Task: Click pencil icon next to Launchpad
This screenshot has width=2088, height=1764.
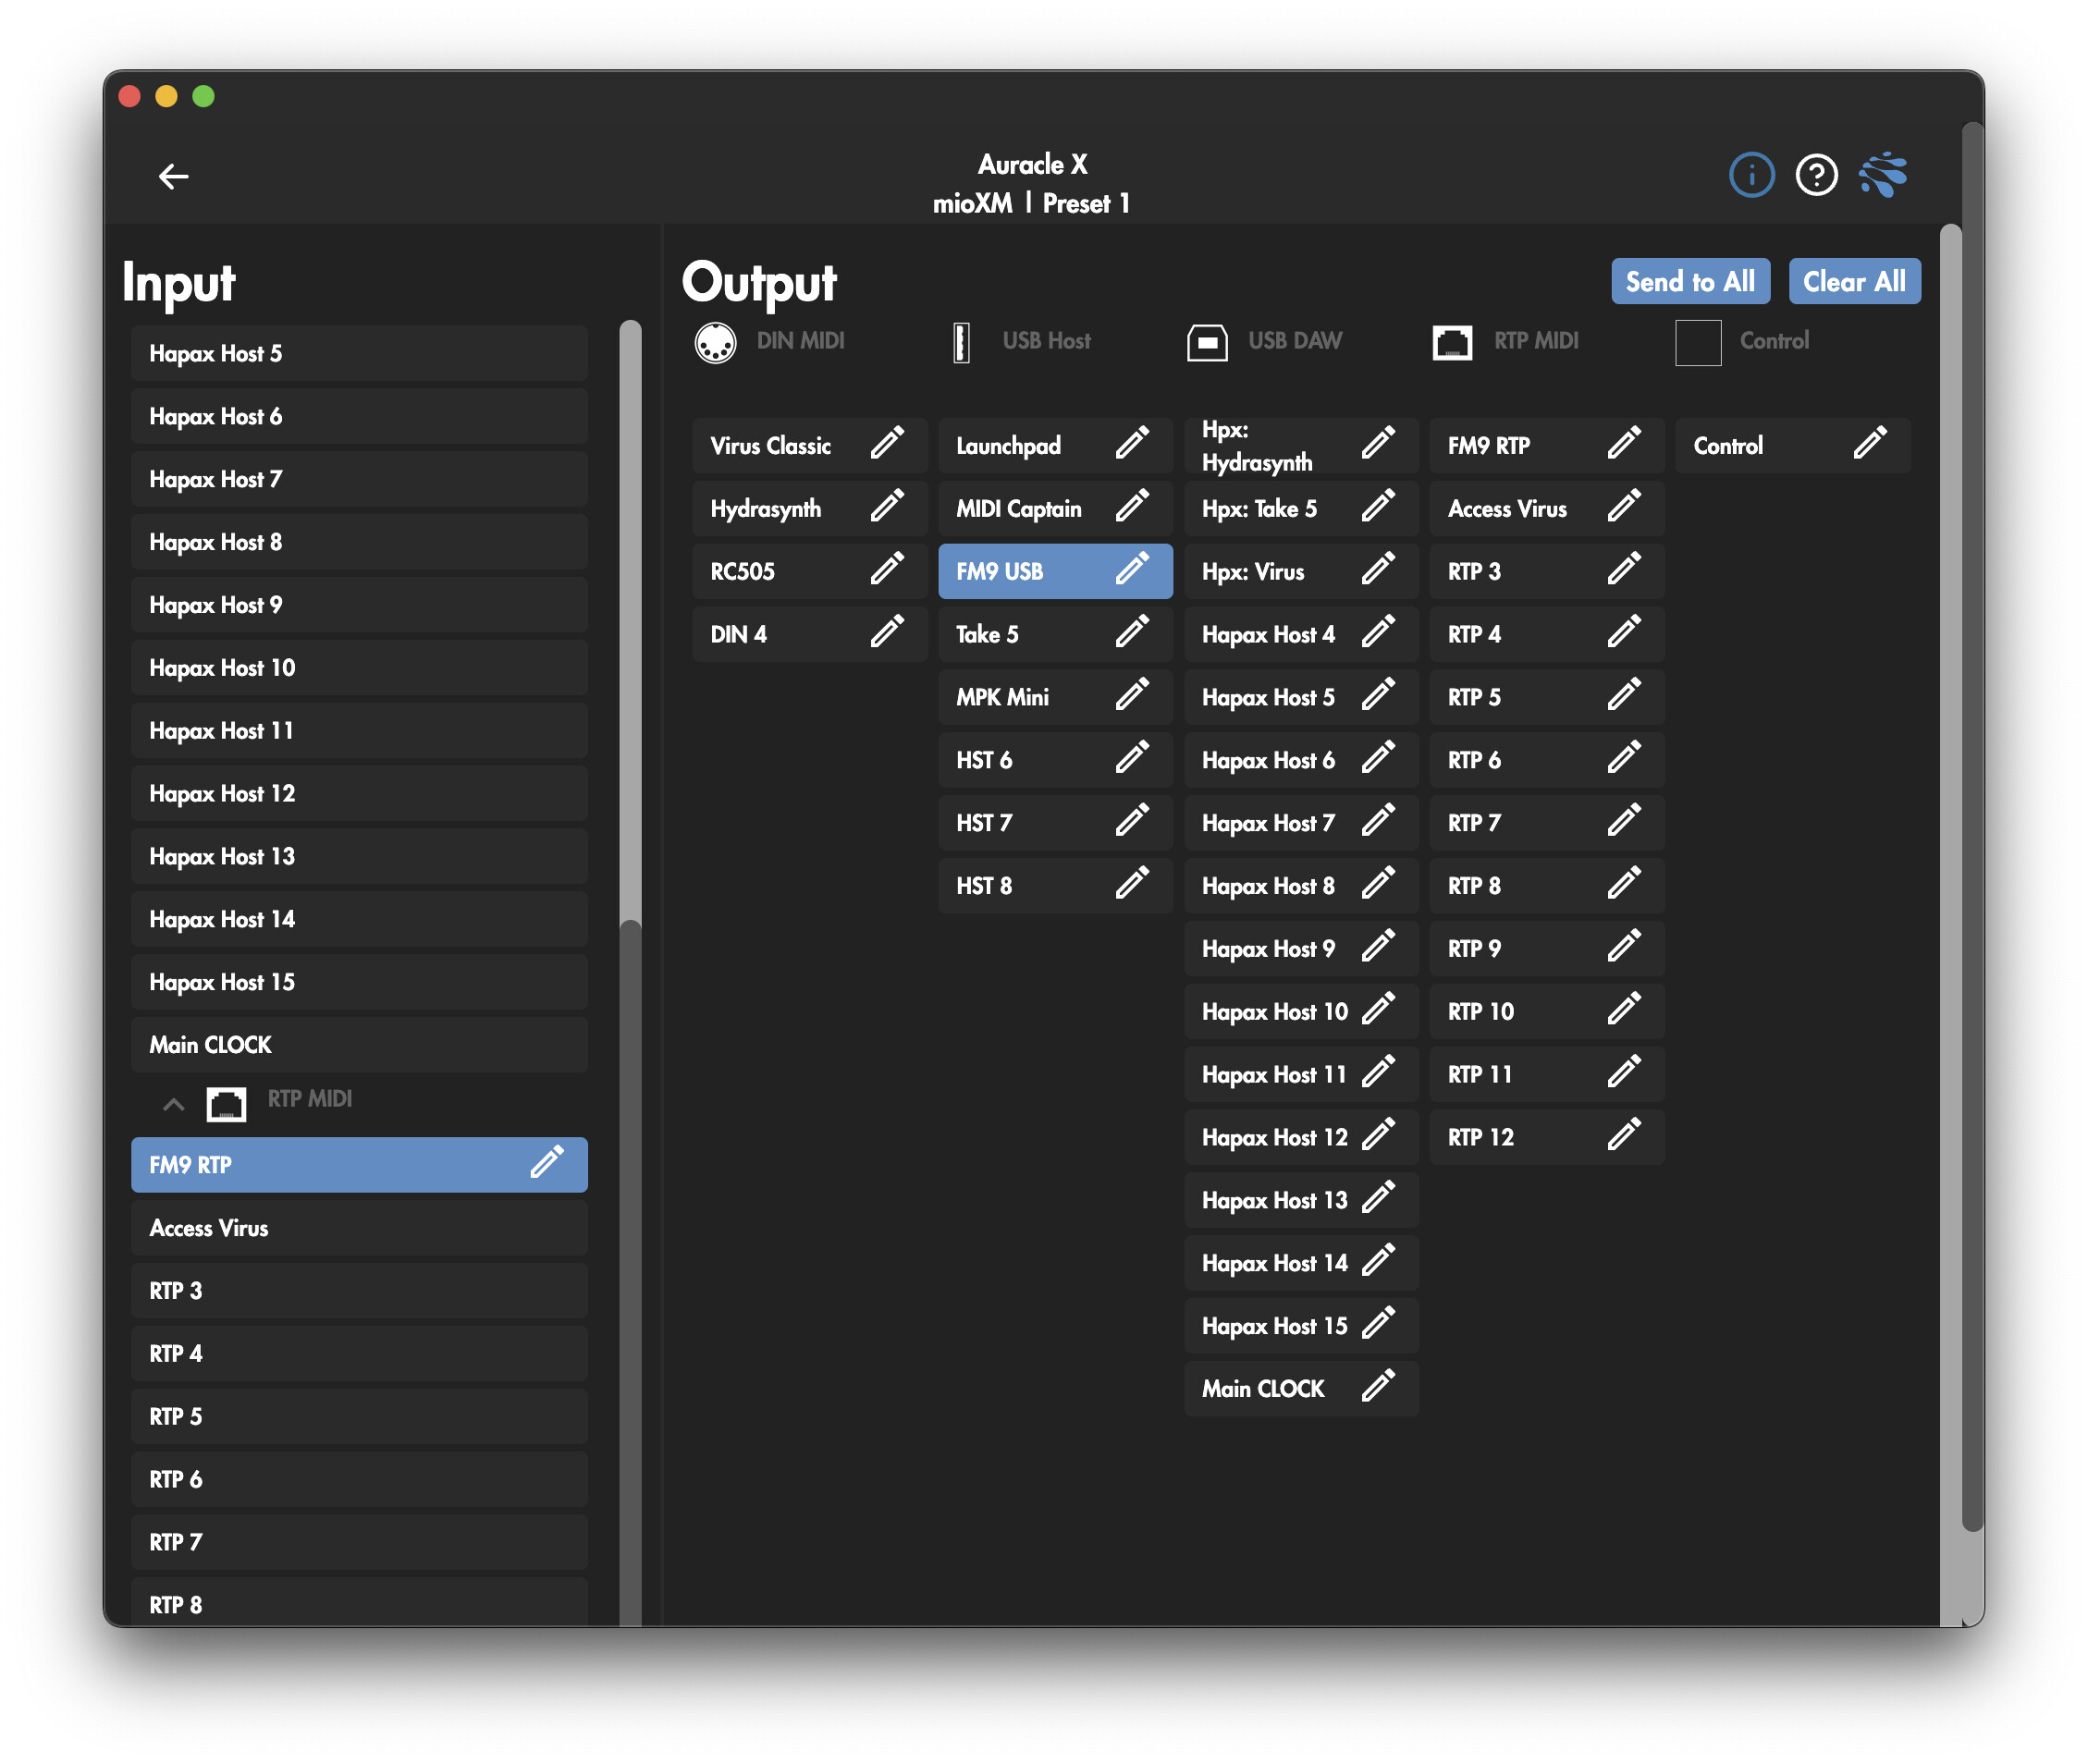Action: (x=1131, y=443)
